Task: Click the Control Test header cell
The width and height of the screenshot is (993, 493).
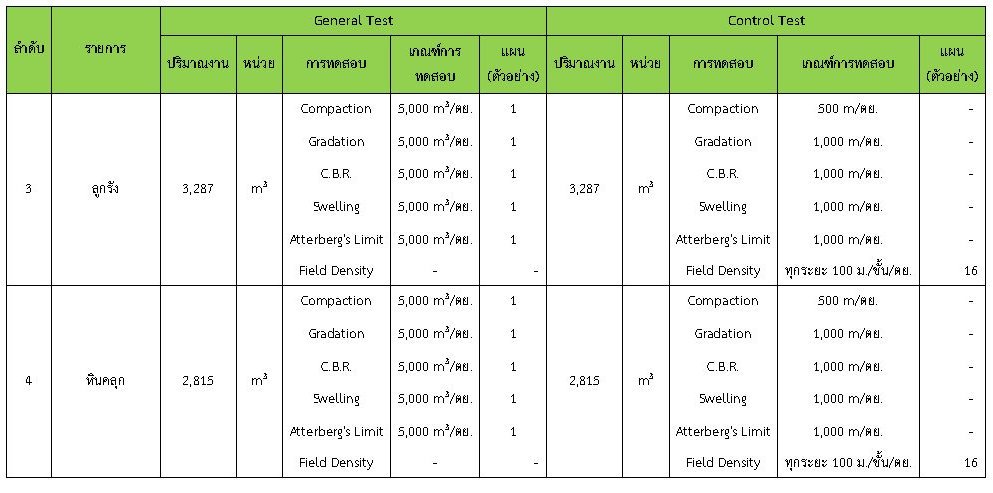Action: click(768, 20)
